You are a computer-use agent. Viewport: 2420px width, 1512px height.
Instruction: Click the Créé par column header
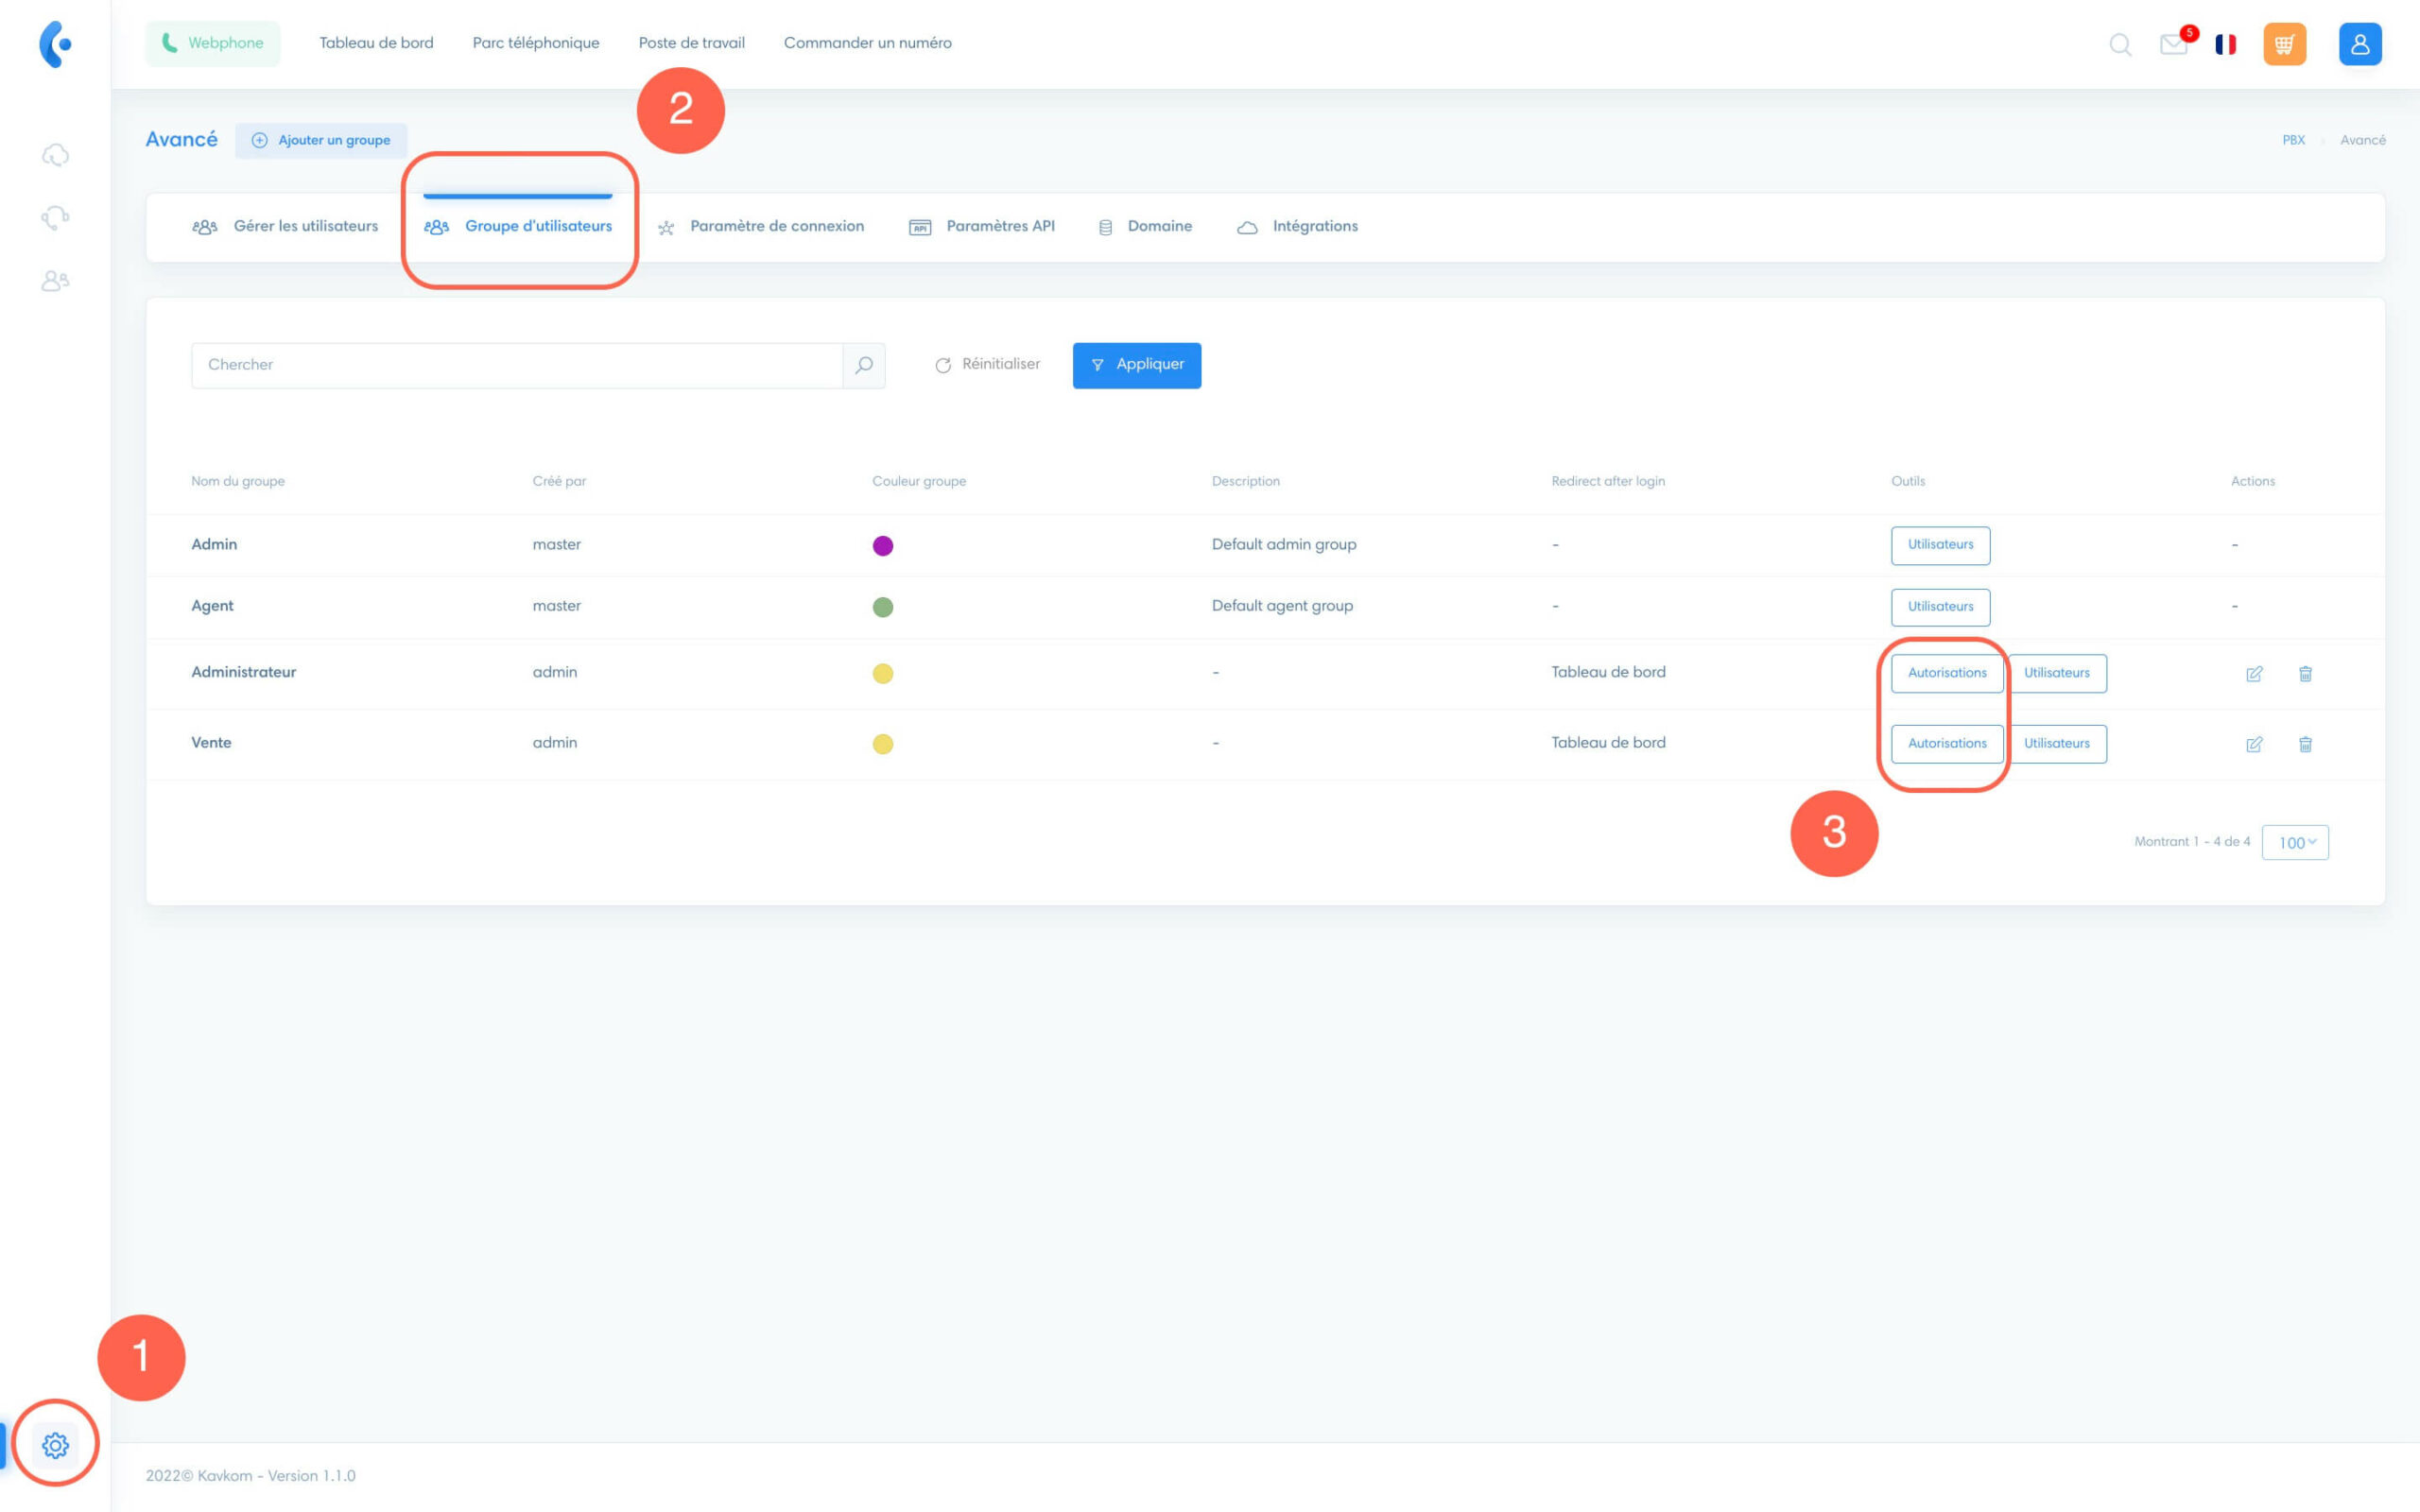point(559,481)
